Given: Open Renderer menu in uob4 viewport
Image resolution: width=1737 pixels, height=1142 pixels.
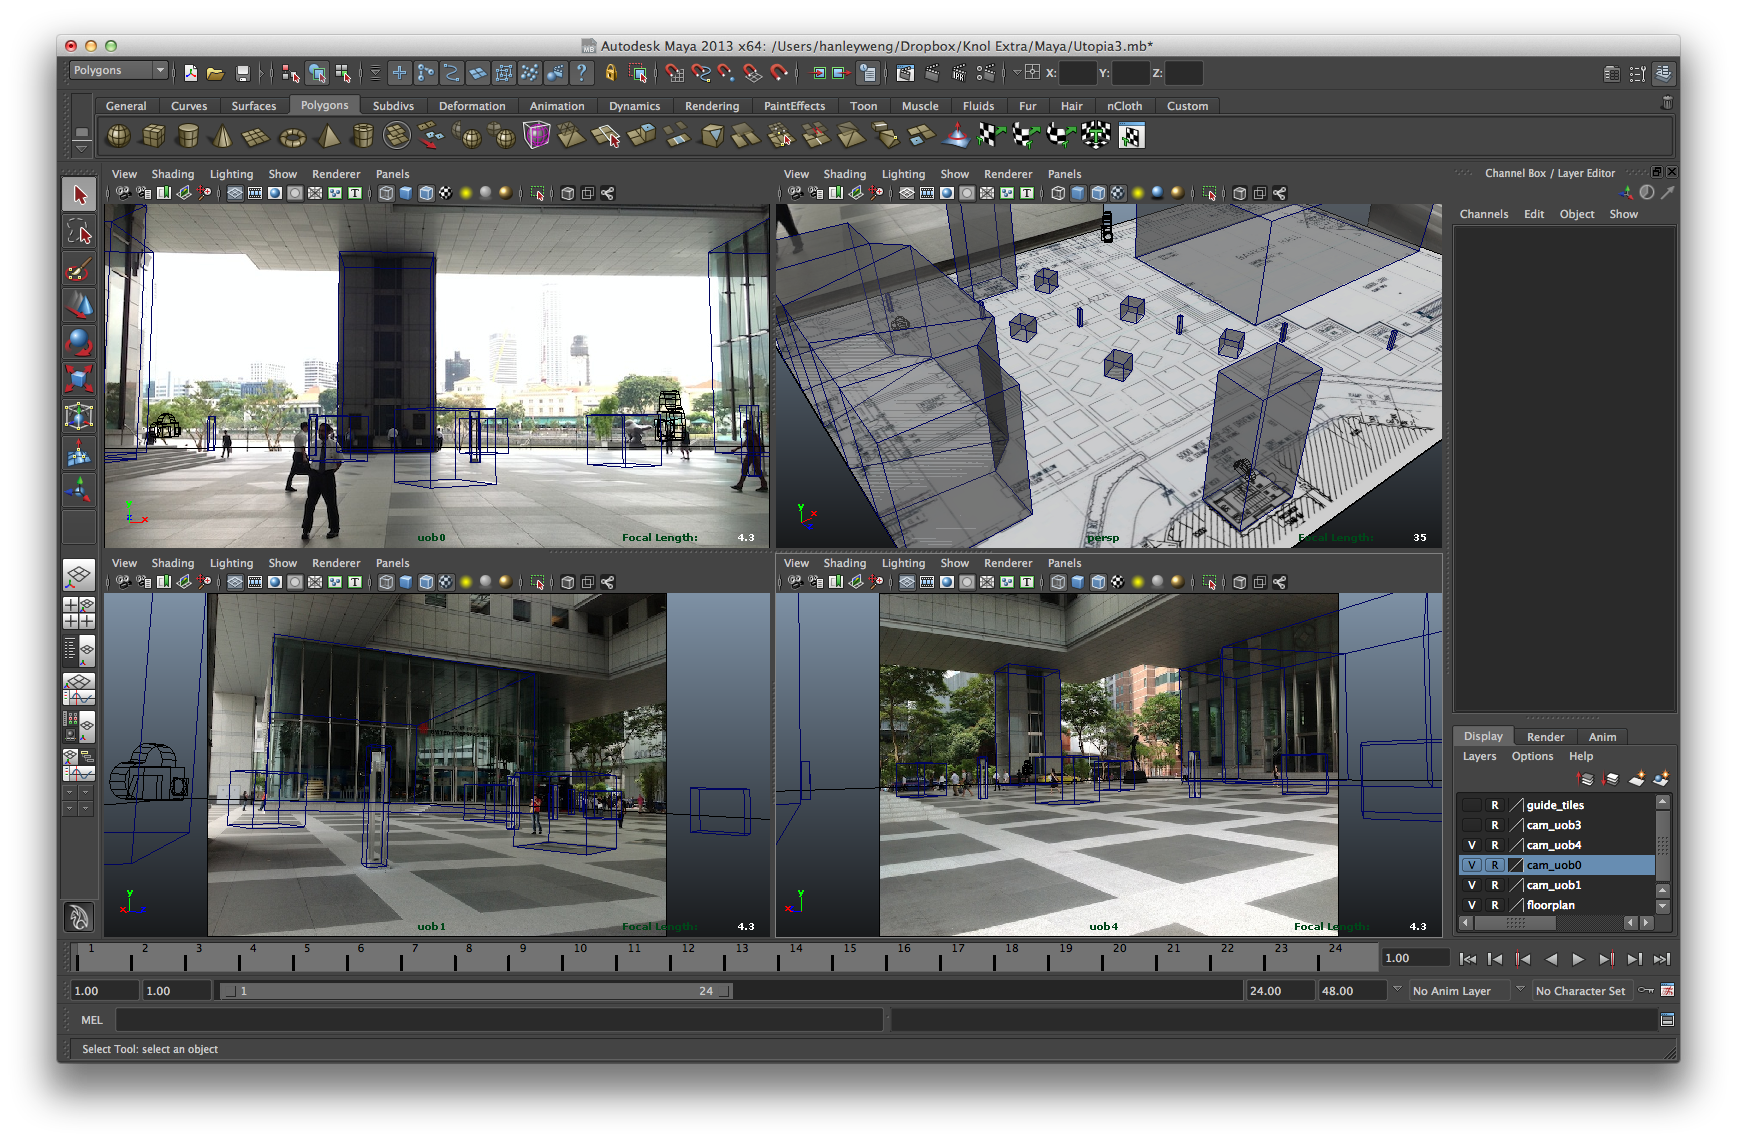Looking at the screenshot, I should pos(1007,563).
